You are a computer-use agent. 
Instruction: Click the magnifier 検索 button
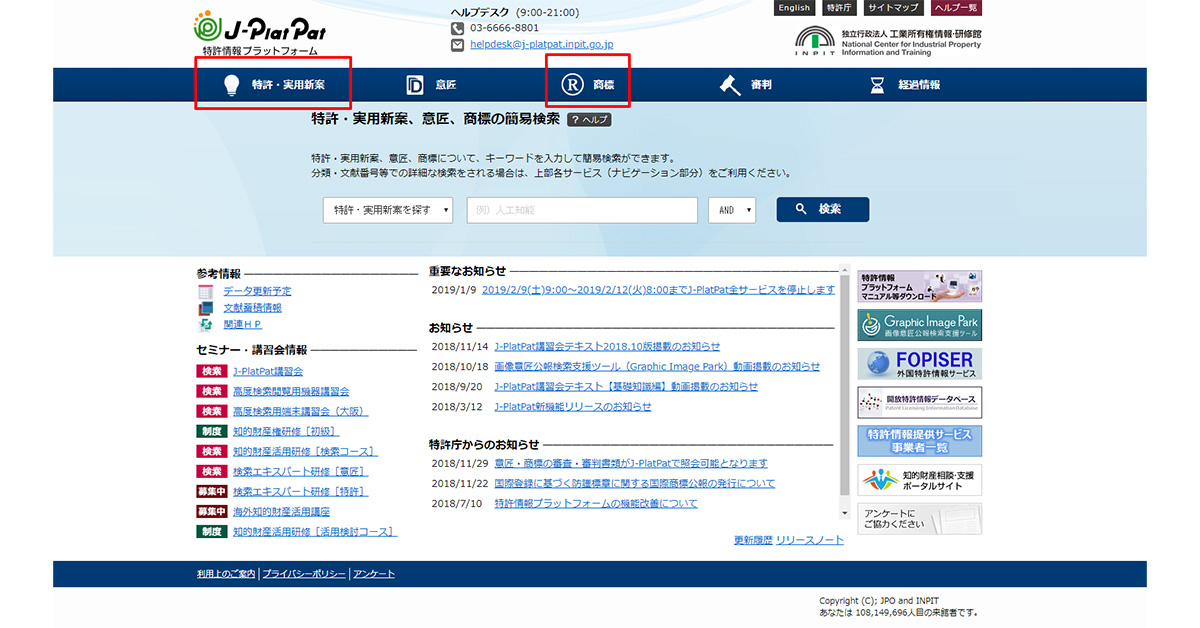point(825,209)
